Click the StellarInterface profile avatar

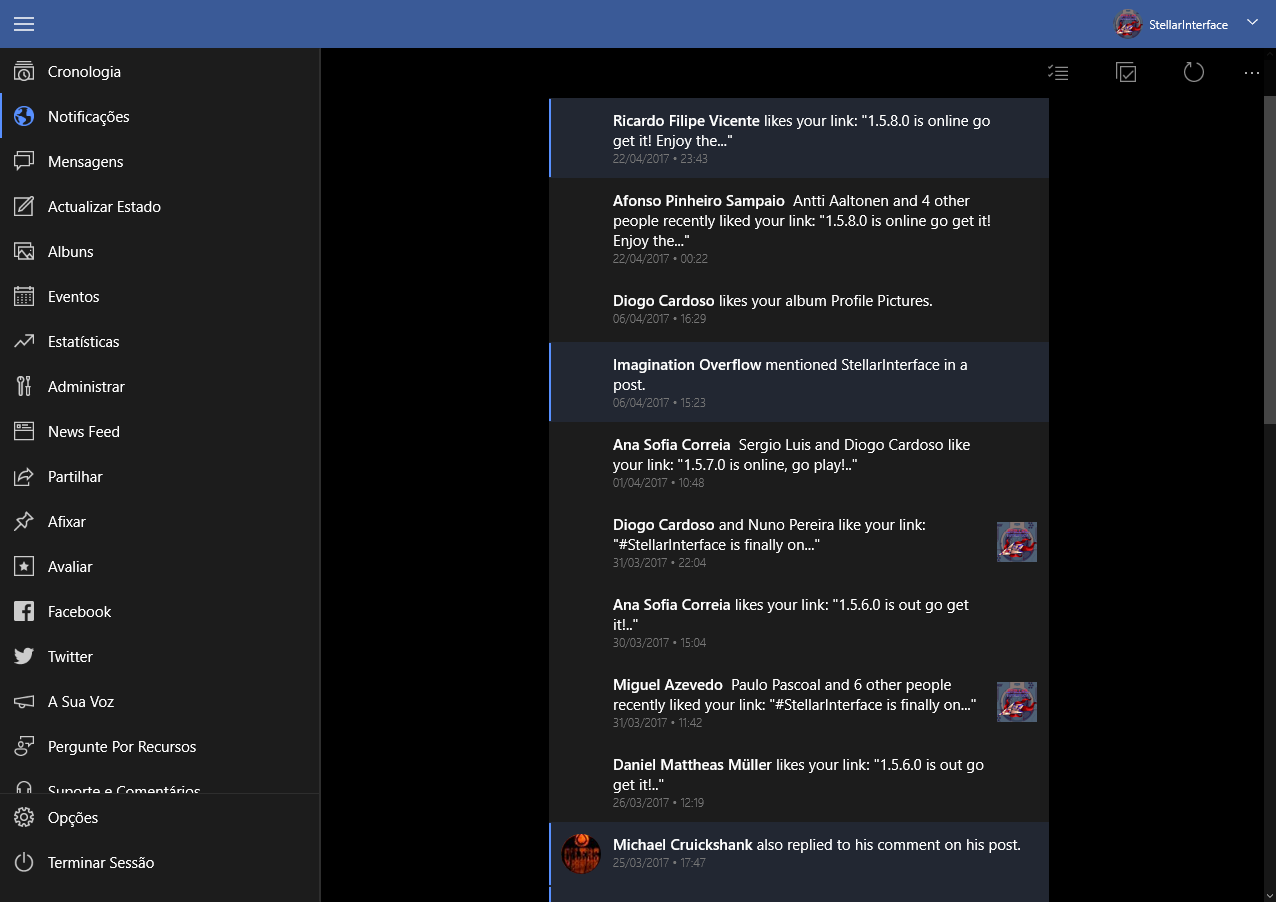1127,23
